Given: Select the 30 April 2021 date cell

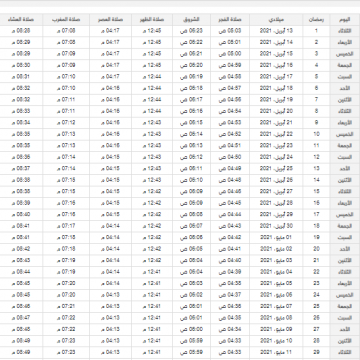Looking at the screenshot, I should click(276, 226).
